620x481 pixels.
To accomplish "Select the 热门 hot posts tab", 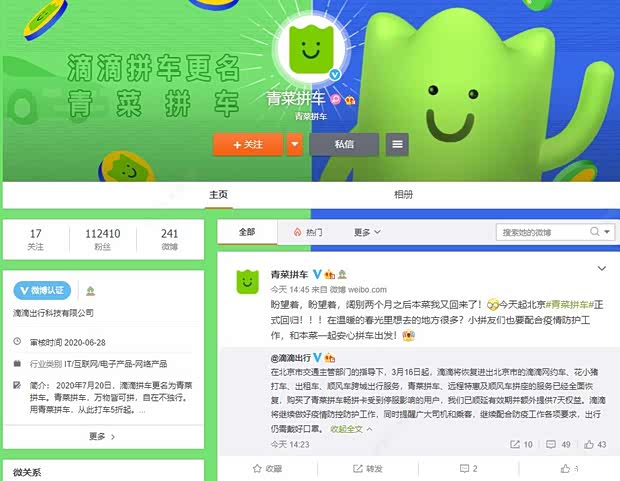I will tap(308, 232).
